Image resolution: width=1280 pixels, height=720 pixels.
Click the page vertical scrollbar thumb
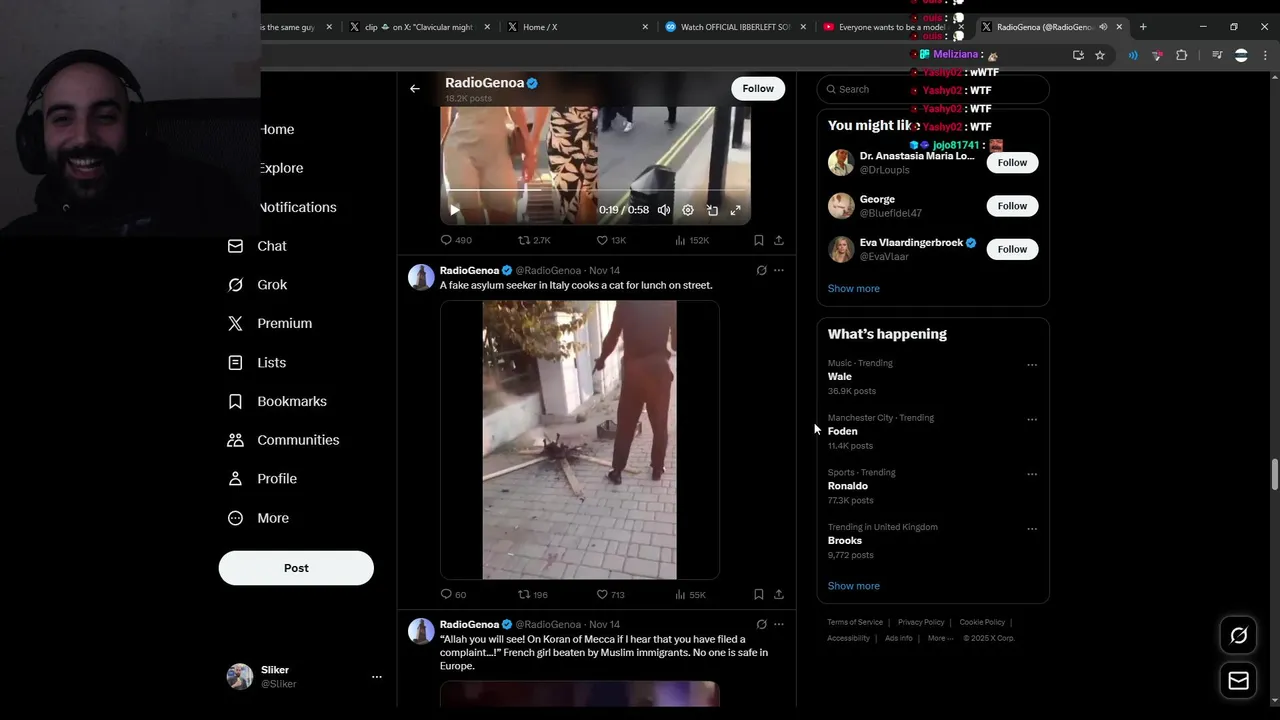coord(1274,475)
